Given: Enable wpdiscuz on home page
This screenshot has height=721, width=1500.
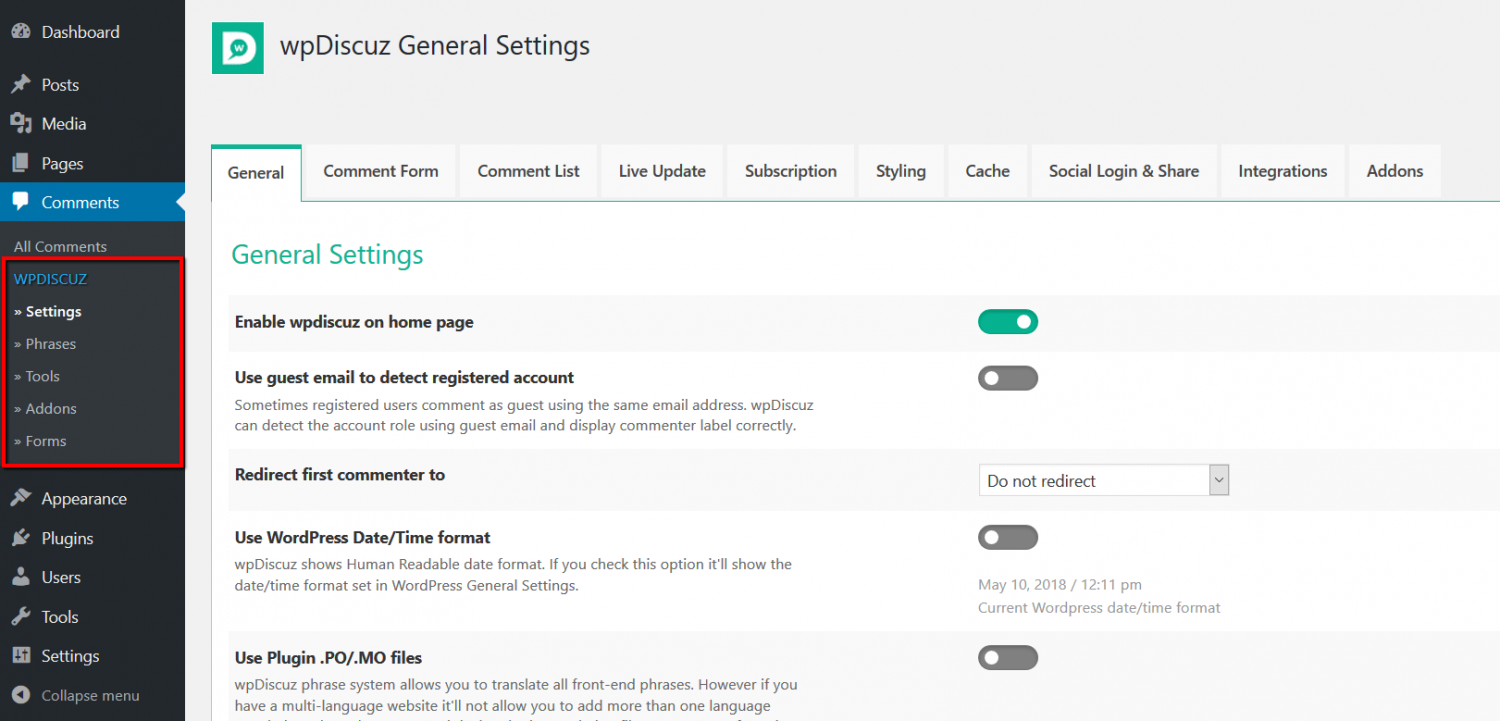Looking at the screenshot, I should 1008,321.
